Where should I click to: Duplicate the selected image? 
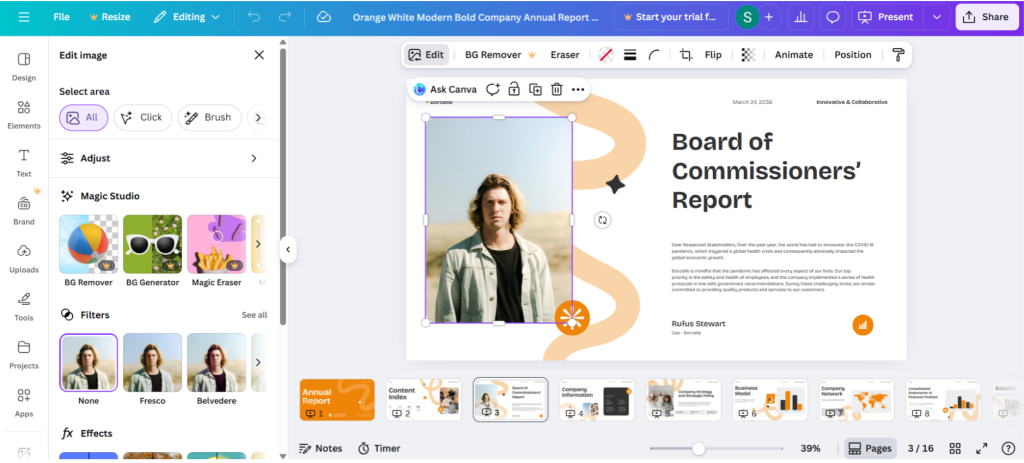536,89
